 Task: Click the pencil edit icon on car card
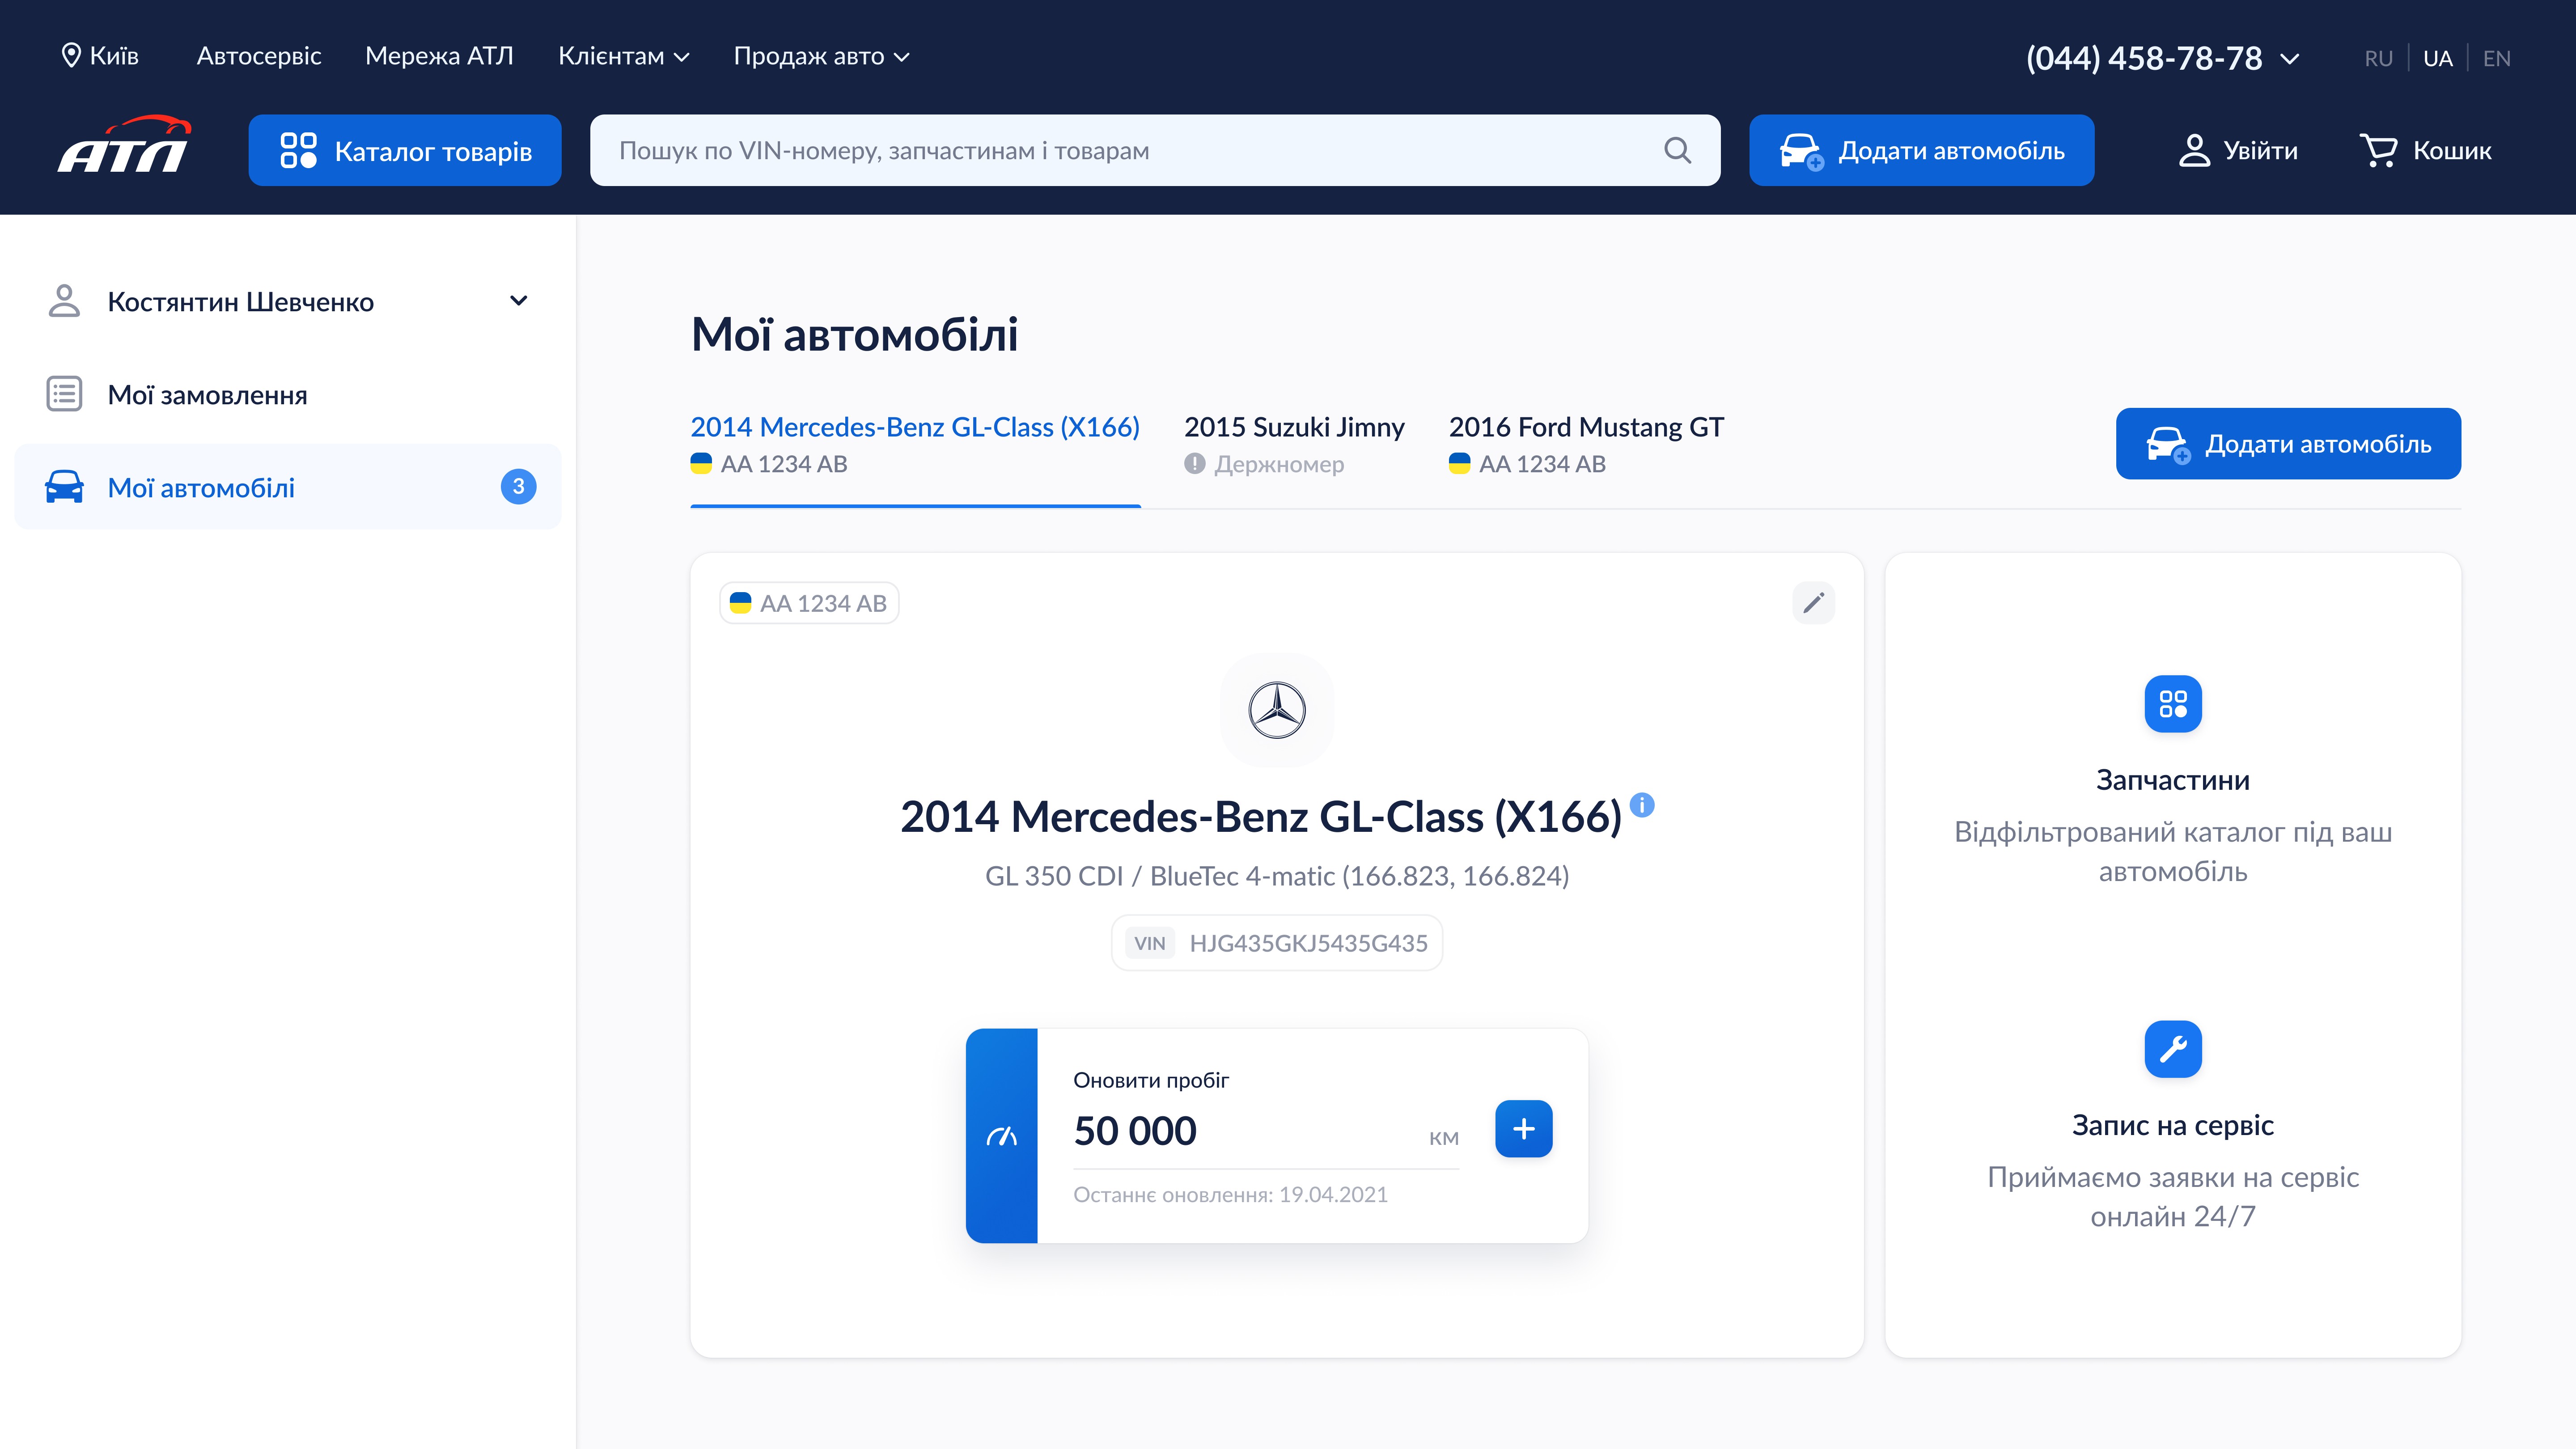(x=1813, y=603)
